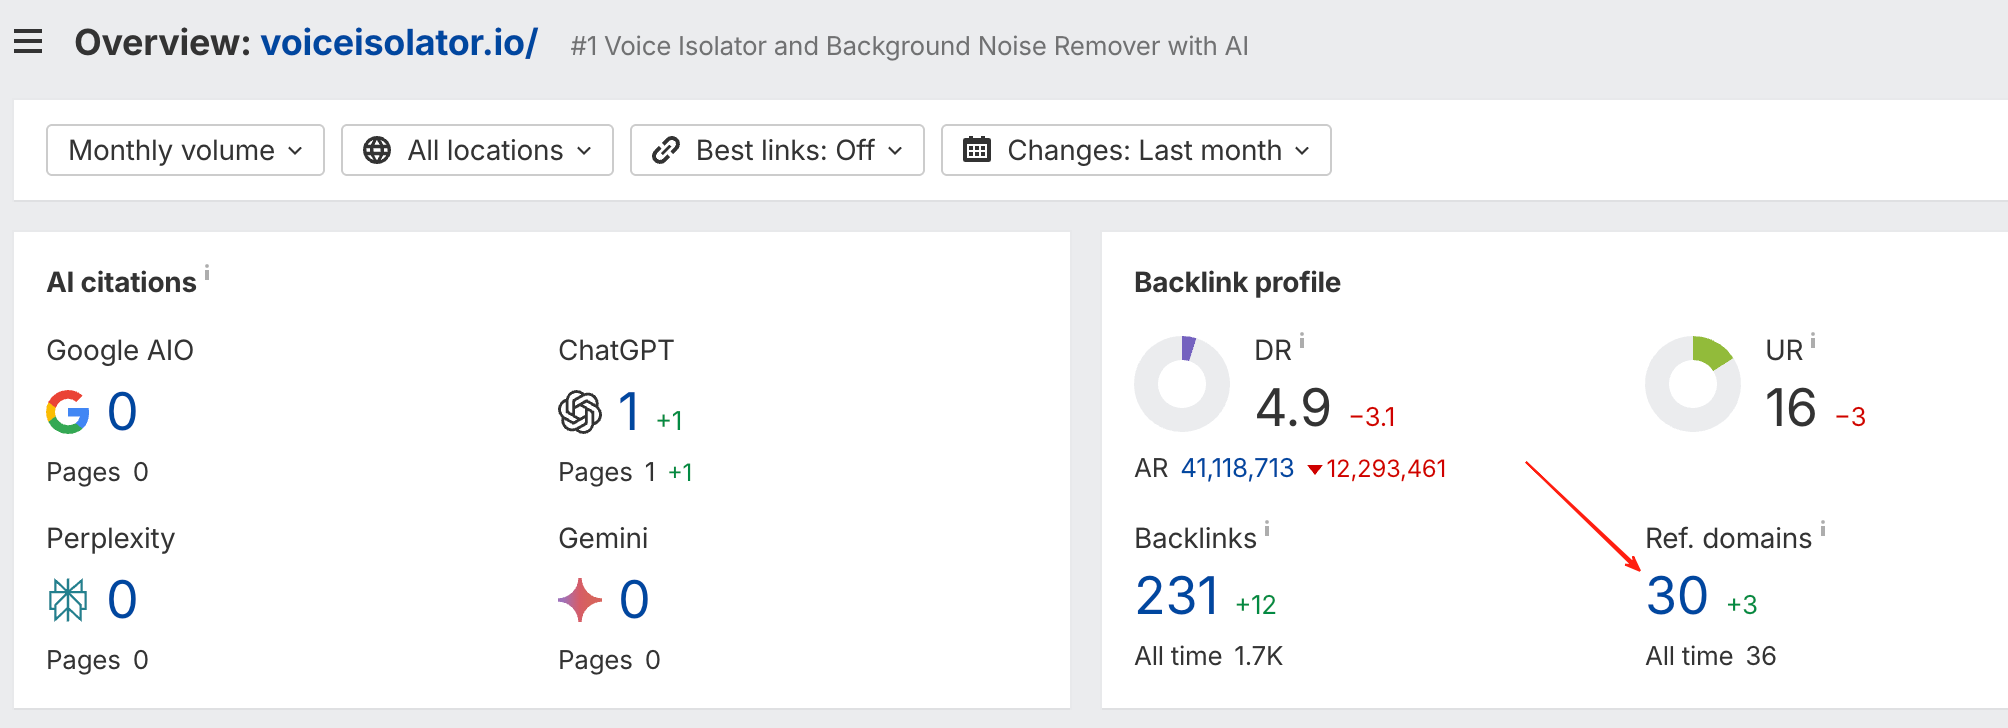Expand Changes: Last month date filter
Screen dimensions: 2008x728
coord(1136,150)
